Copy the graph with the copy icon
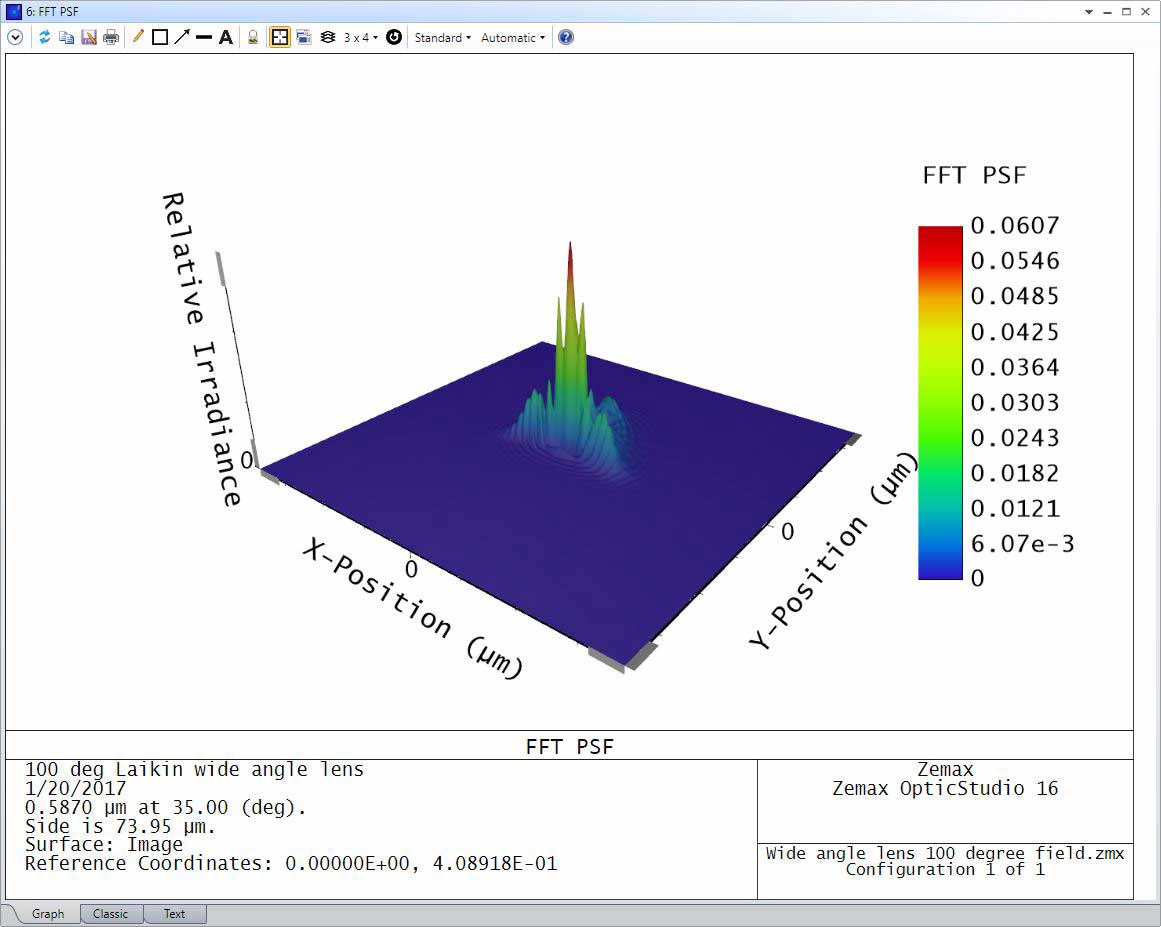The height and width of the screenshot is (927, 1161). pyautogui.click(x=67, y=37)
